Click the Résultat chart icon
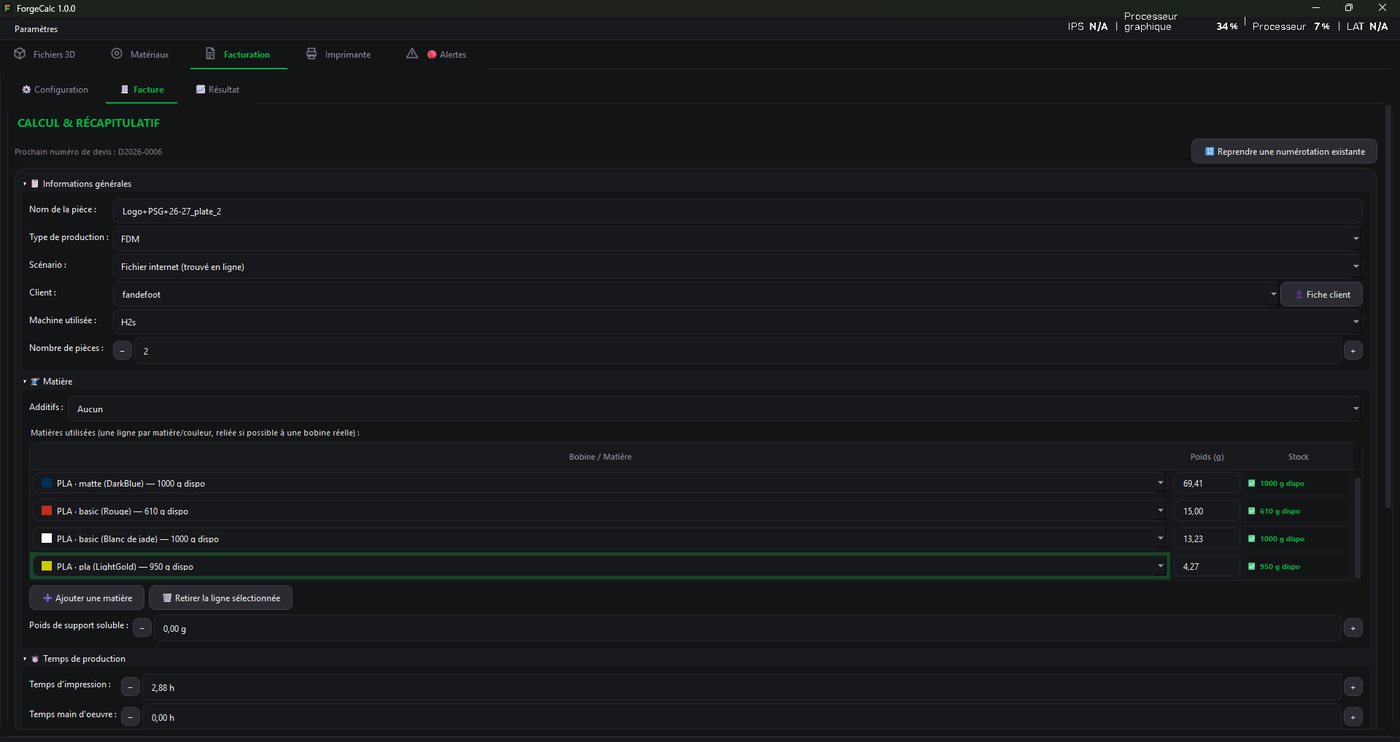 tap(201, 90)
